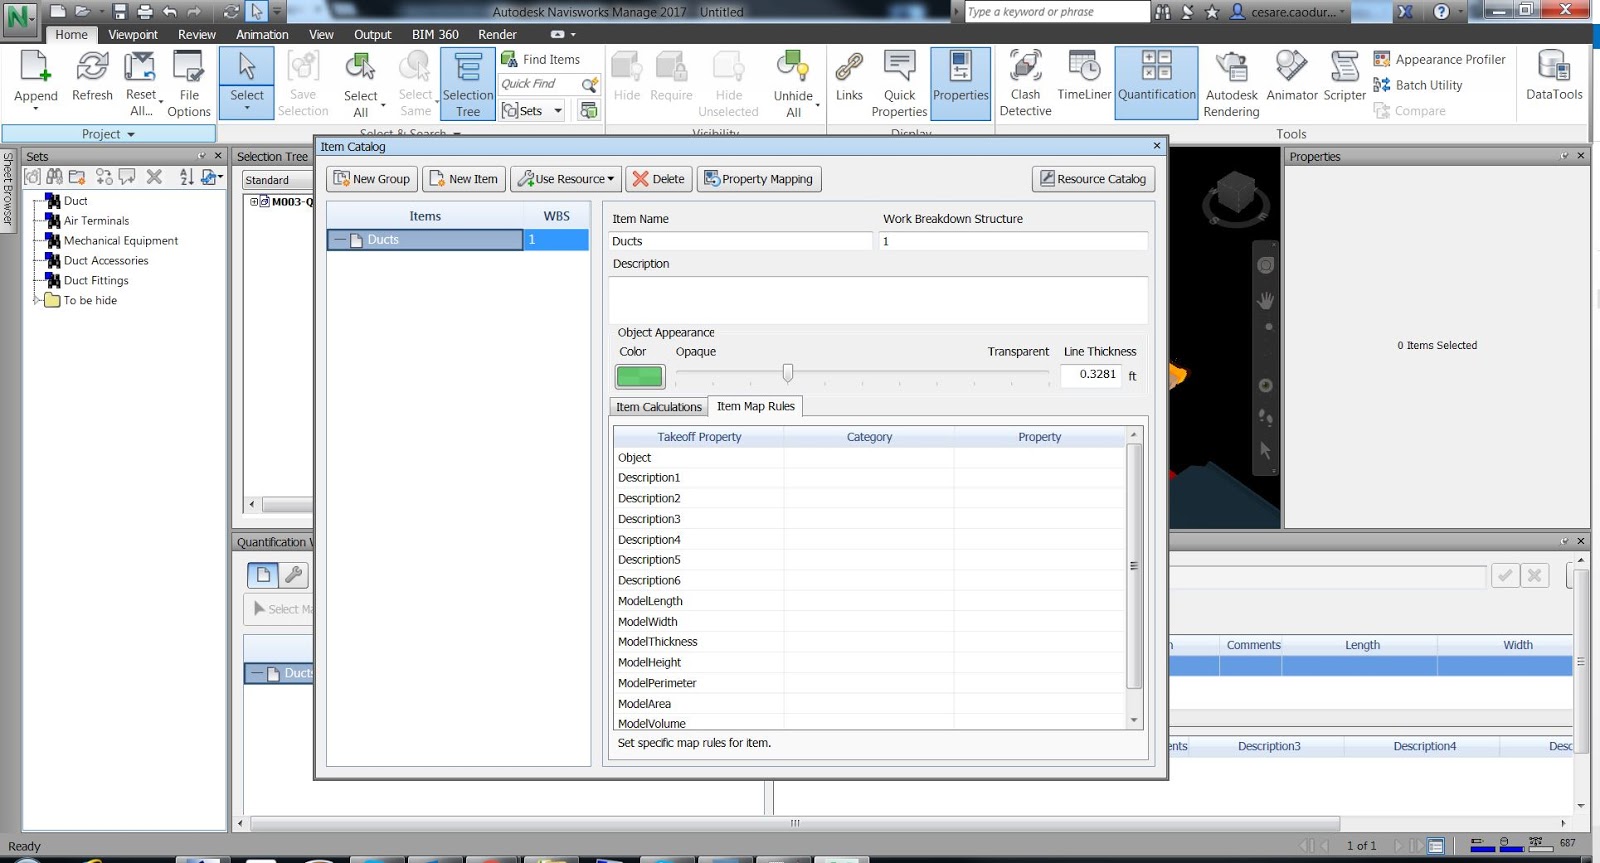Screen dimensions: 1600x863
Task: Expand the M003 node in Selection Tree
Action: click(254, 201)
